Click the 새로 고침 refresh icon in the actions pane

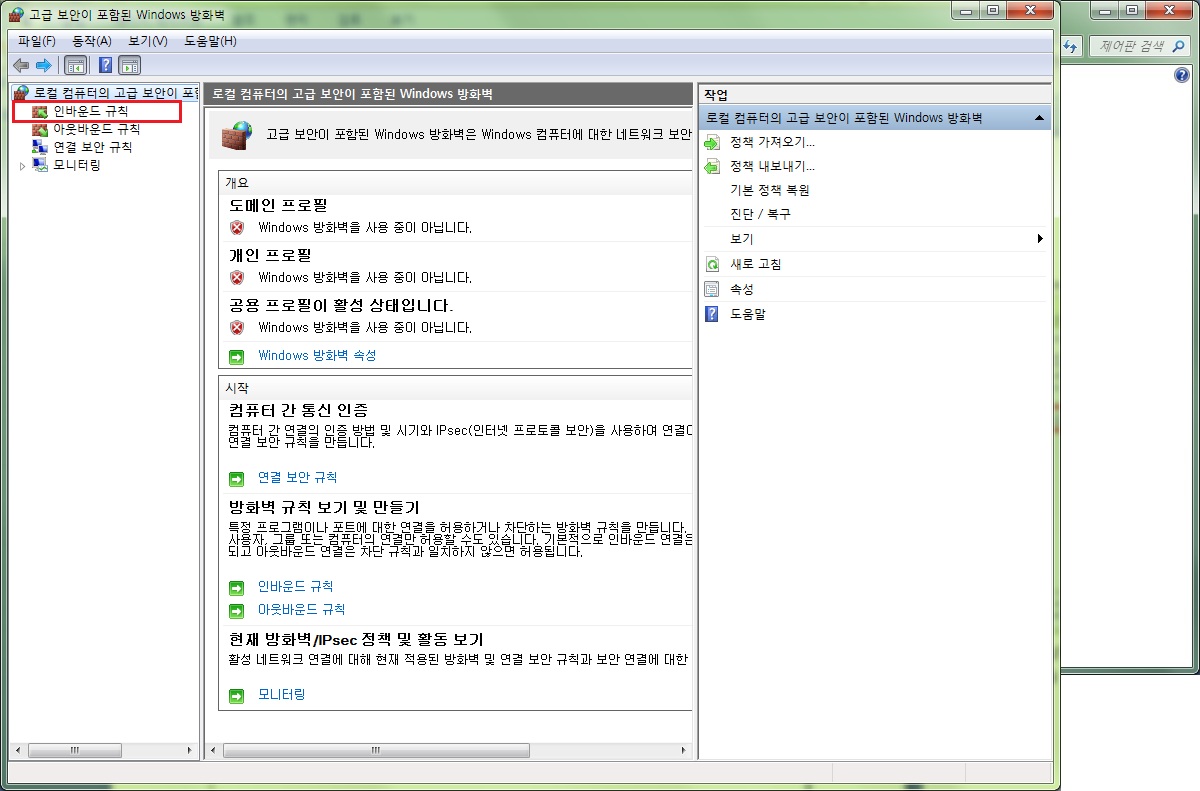tap(712, 265)
